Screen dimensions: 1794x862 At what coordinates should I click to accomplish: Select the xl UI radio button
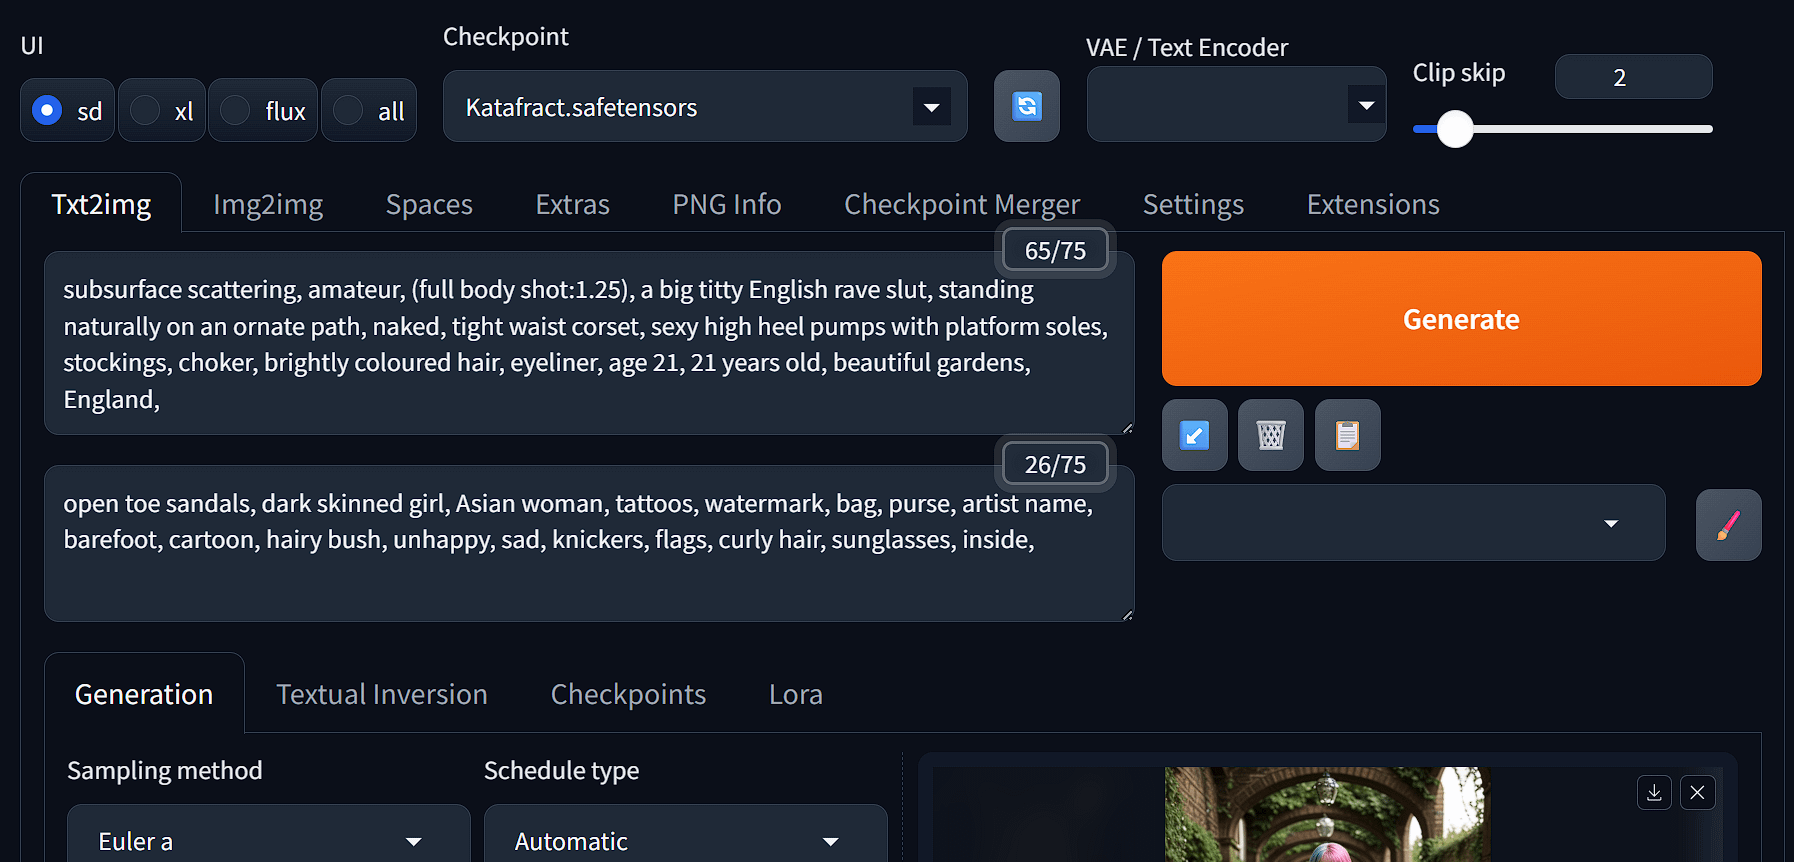click(146, 110)
